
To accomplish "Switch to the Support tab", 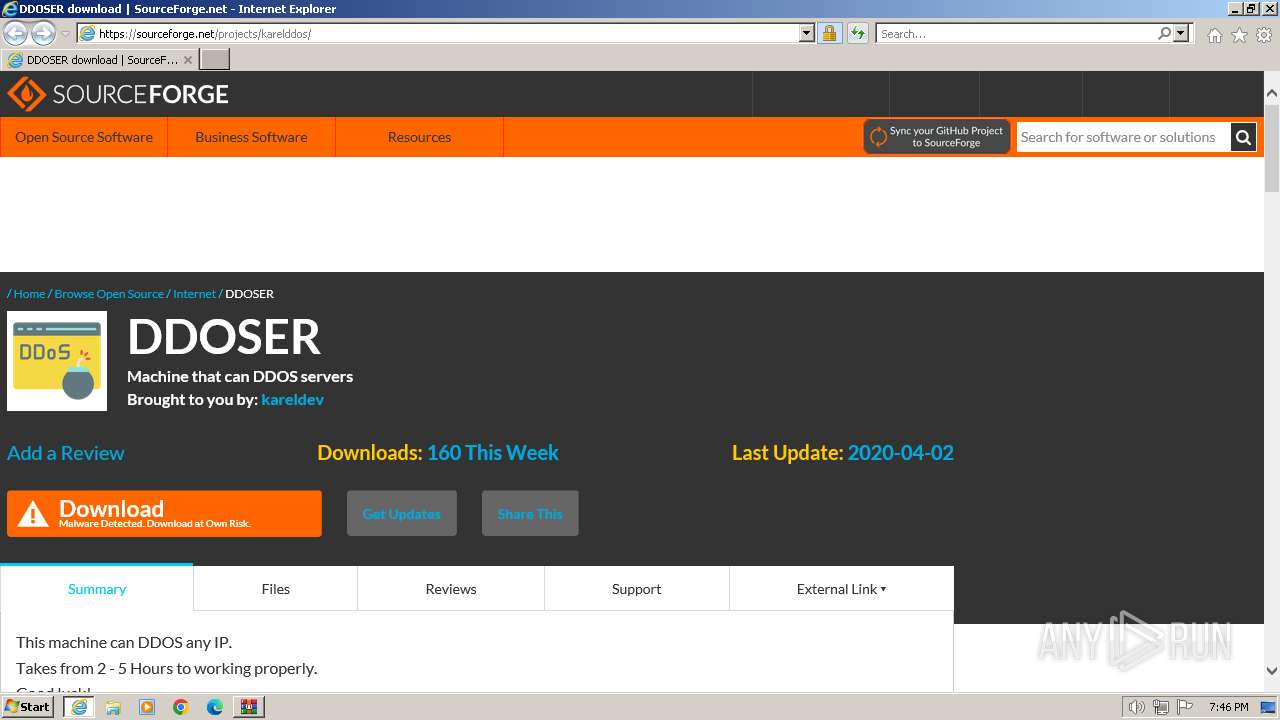I will (x=637, y=589).
